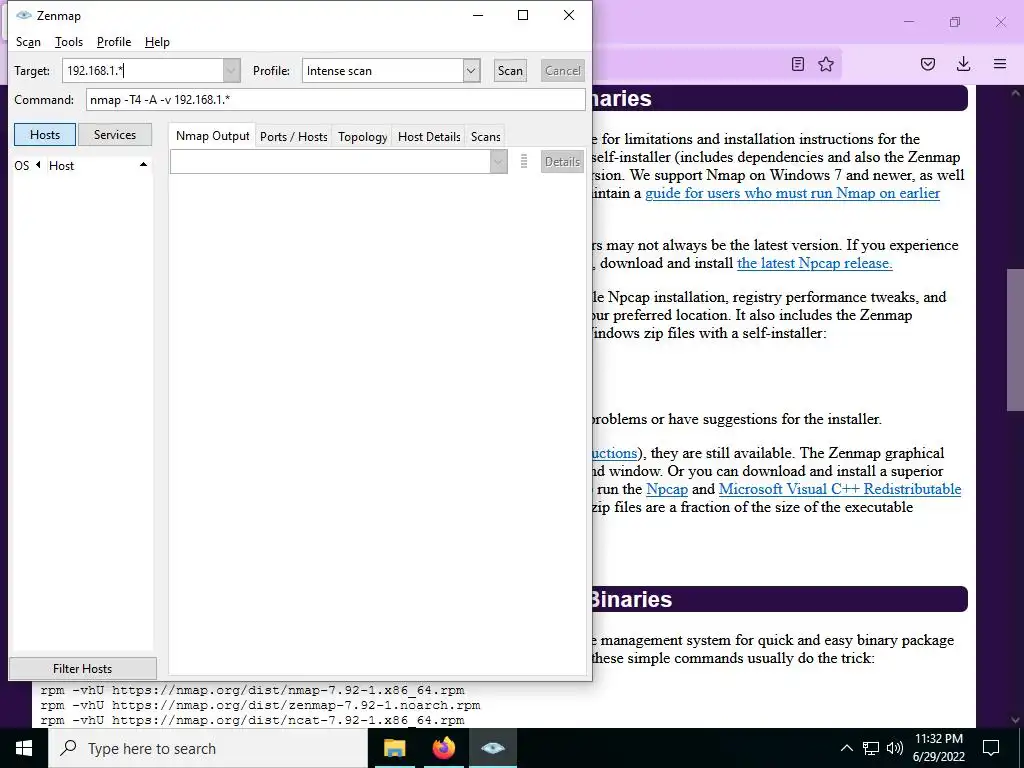Open the Scan menu in Zenmap
The height and width of the screenshot is (768, 1024).
tap(28, 42)
